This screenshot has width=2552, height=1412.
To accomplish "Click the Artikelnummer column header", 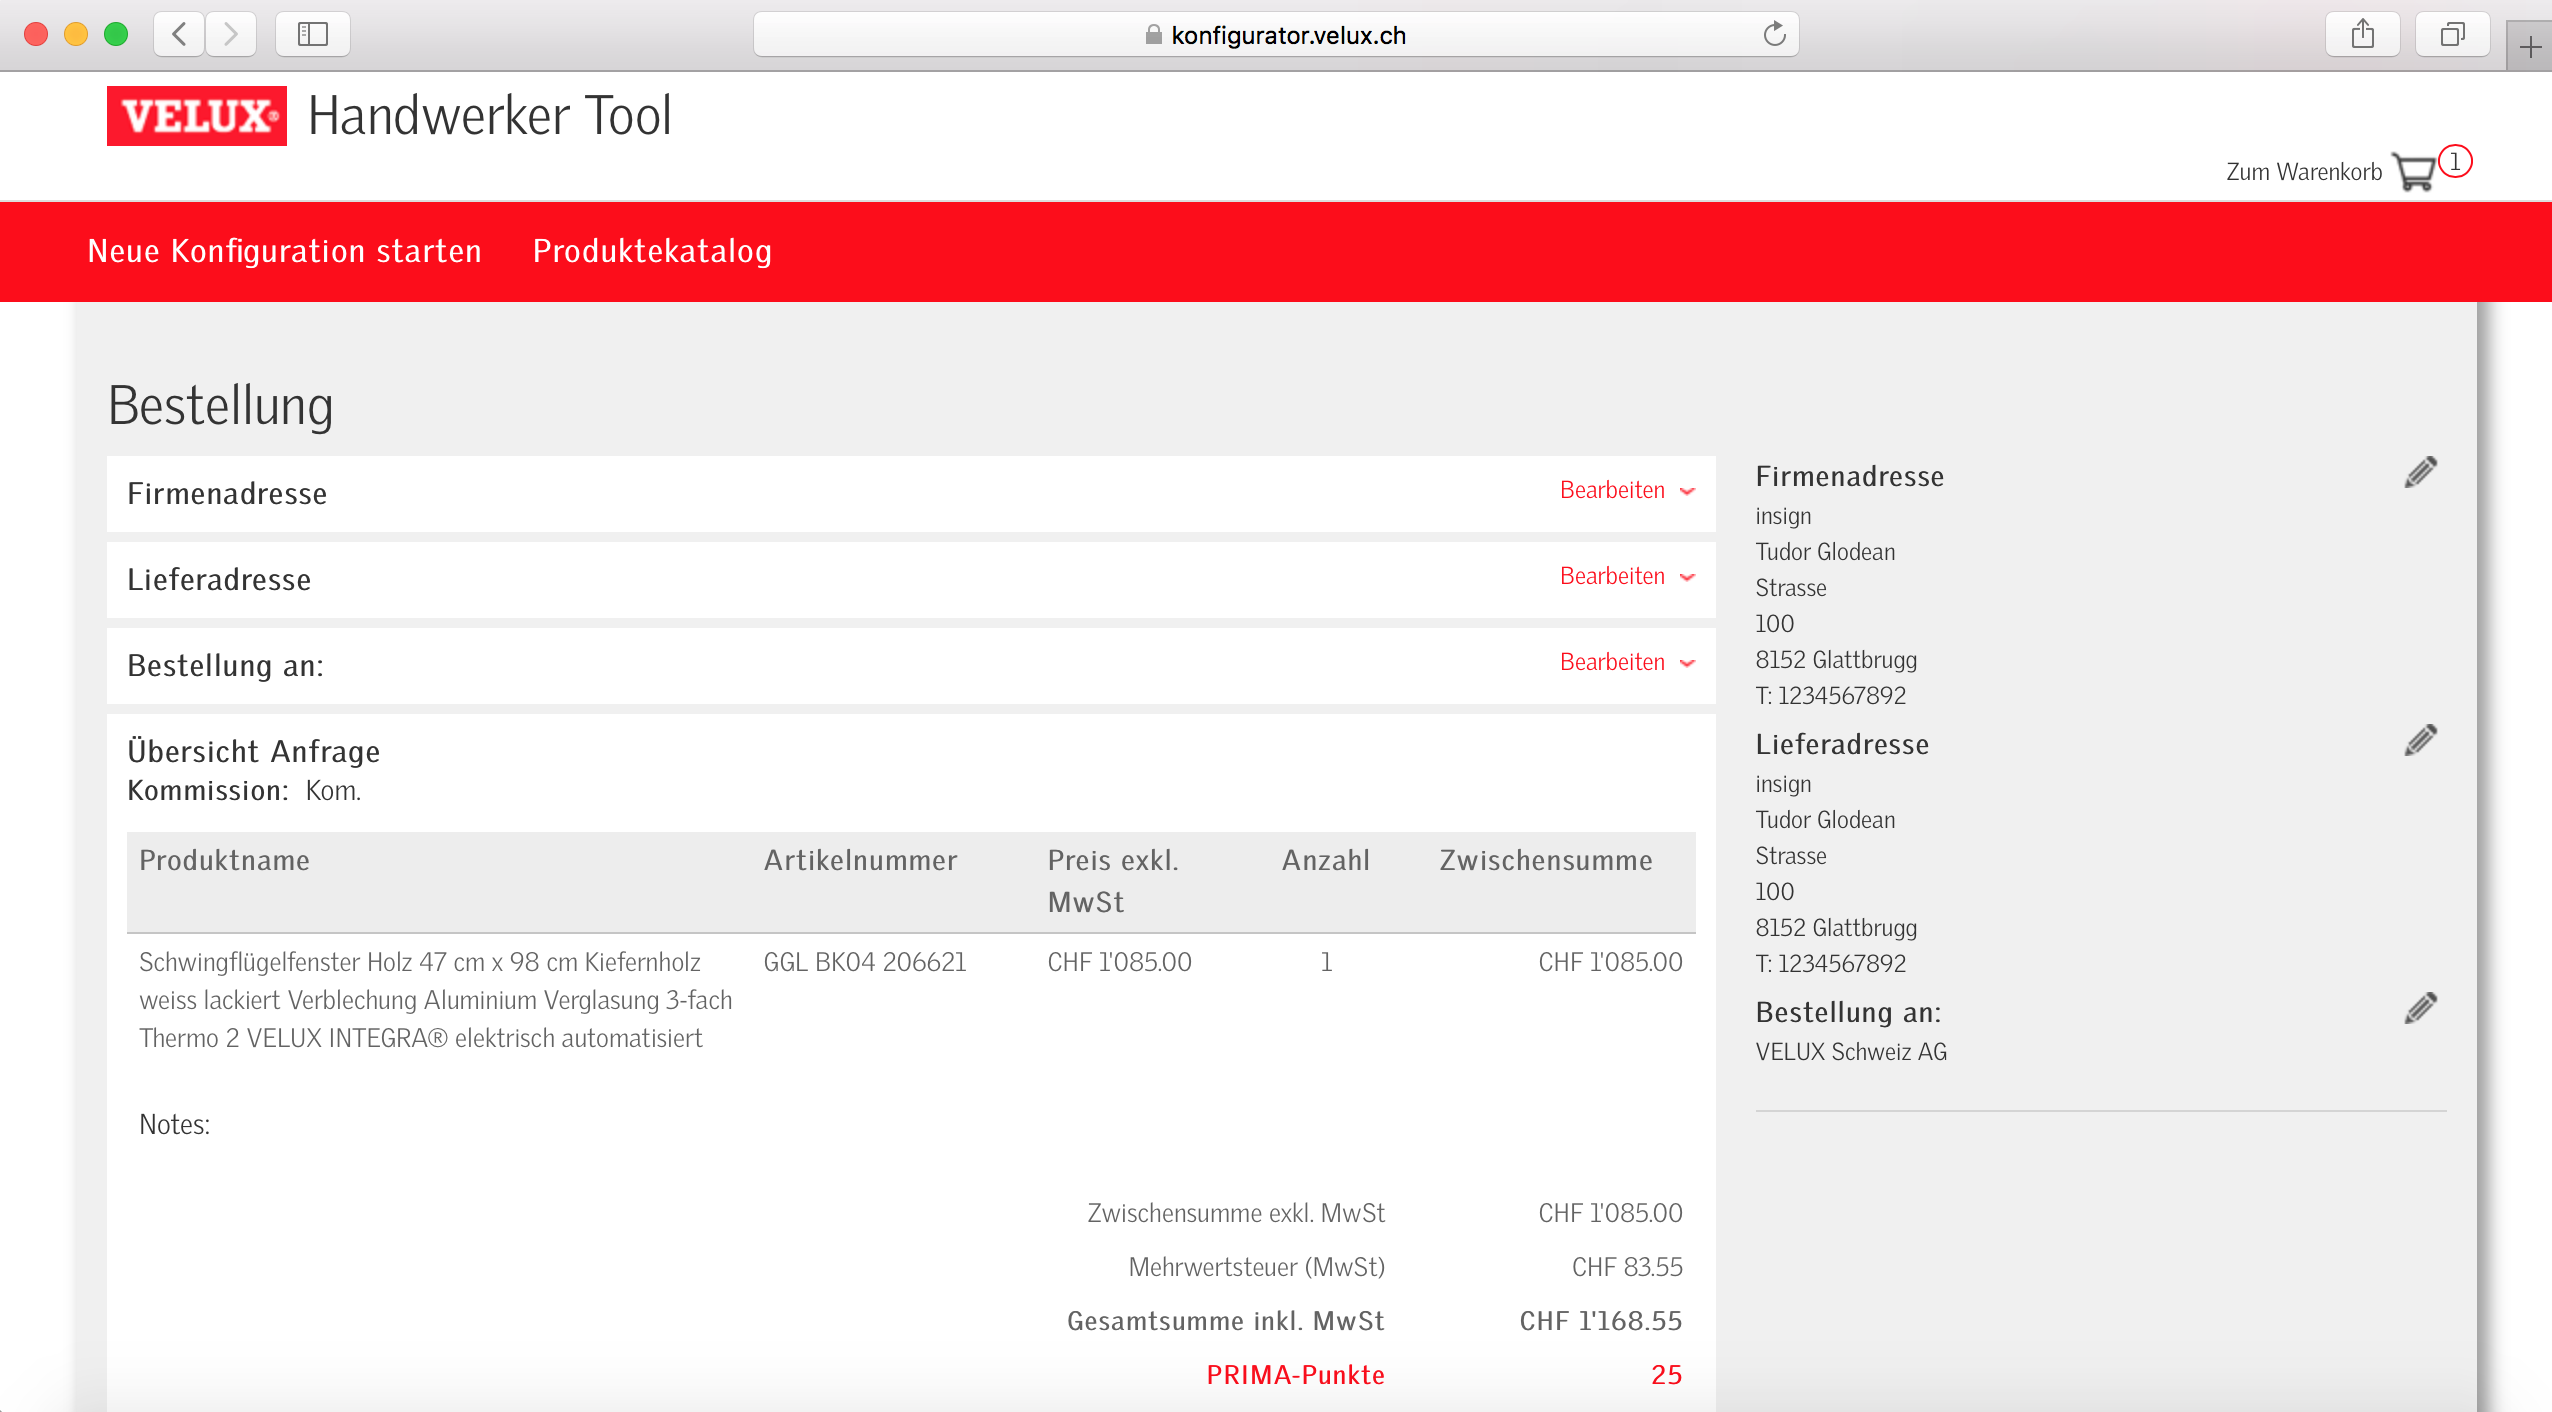I will (860, 860).
